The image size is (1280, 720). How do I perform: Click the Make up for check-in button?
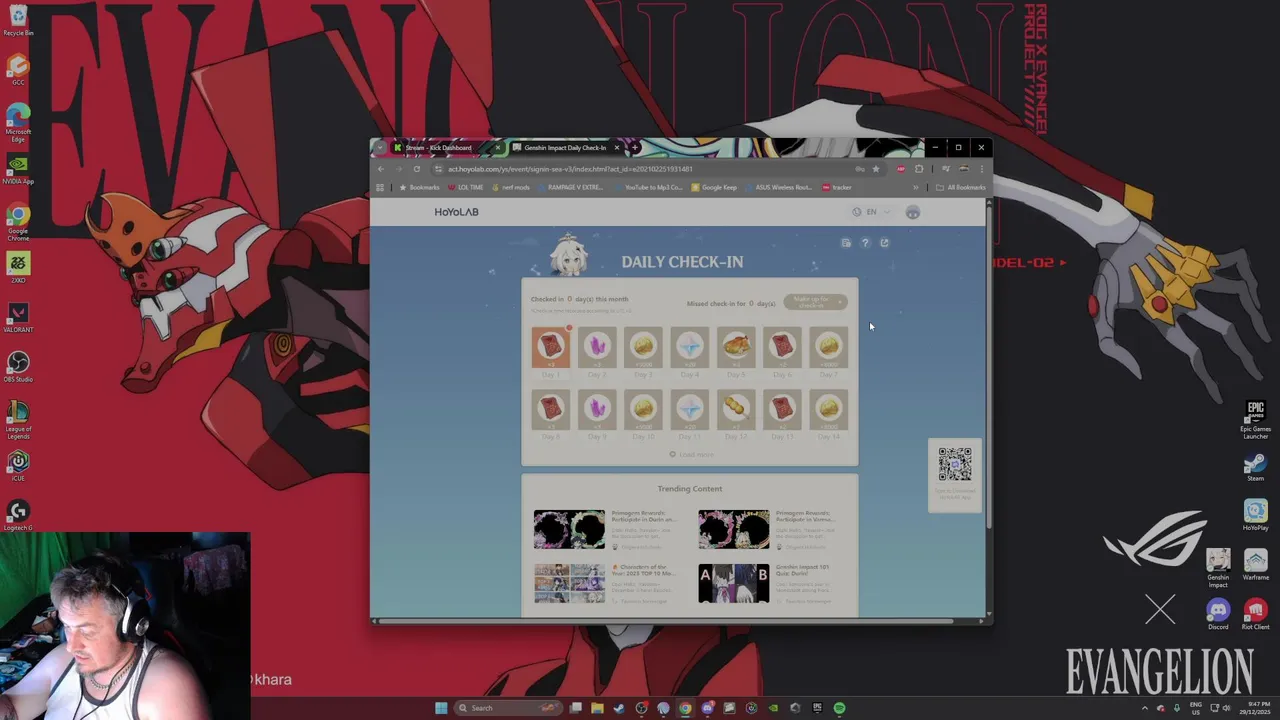point(815,301)
